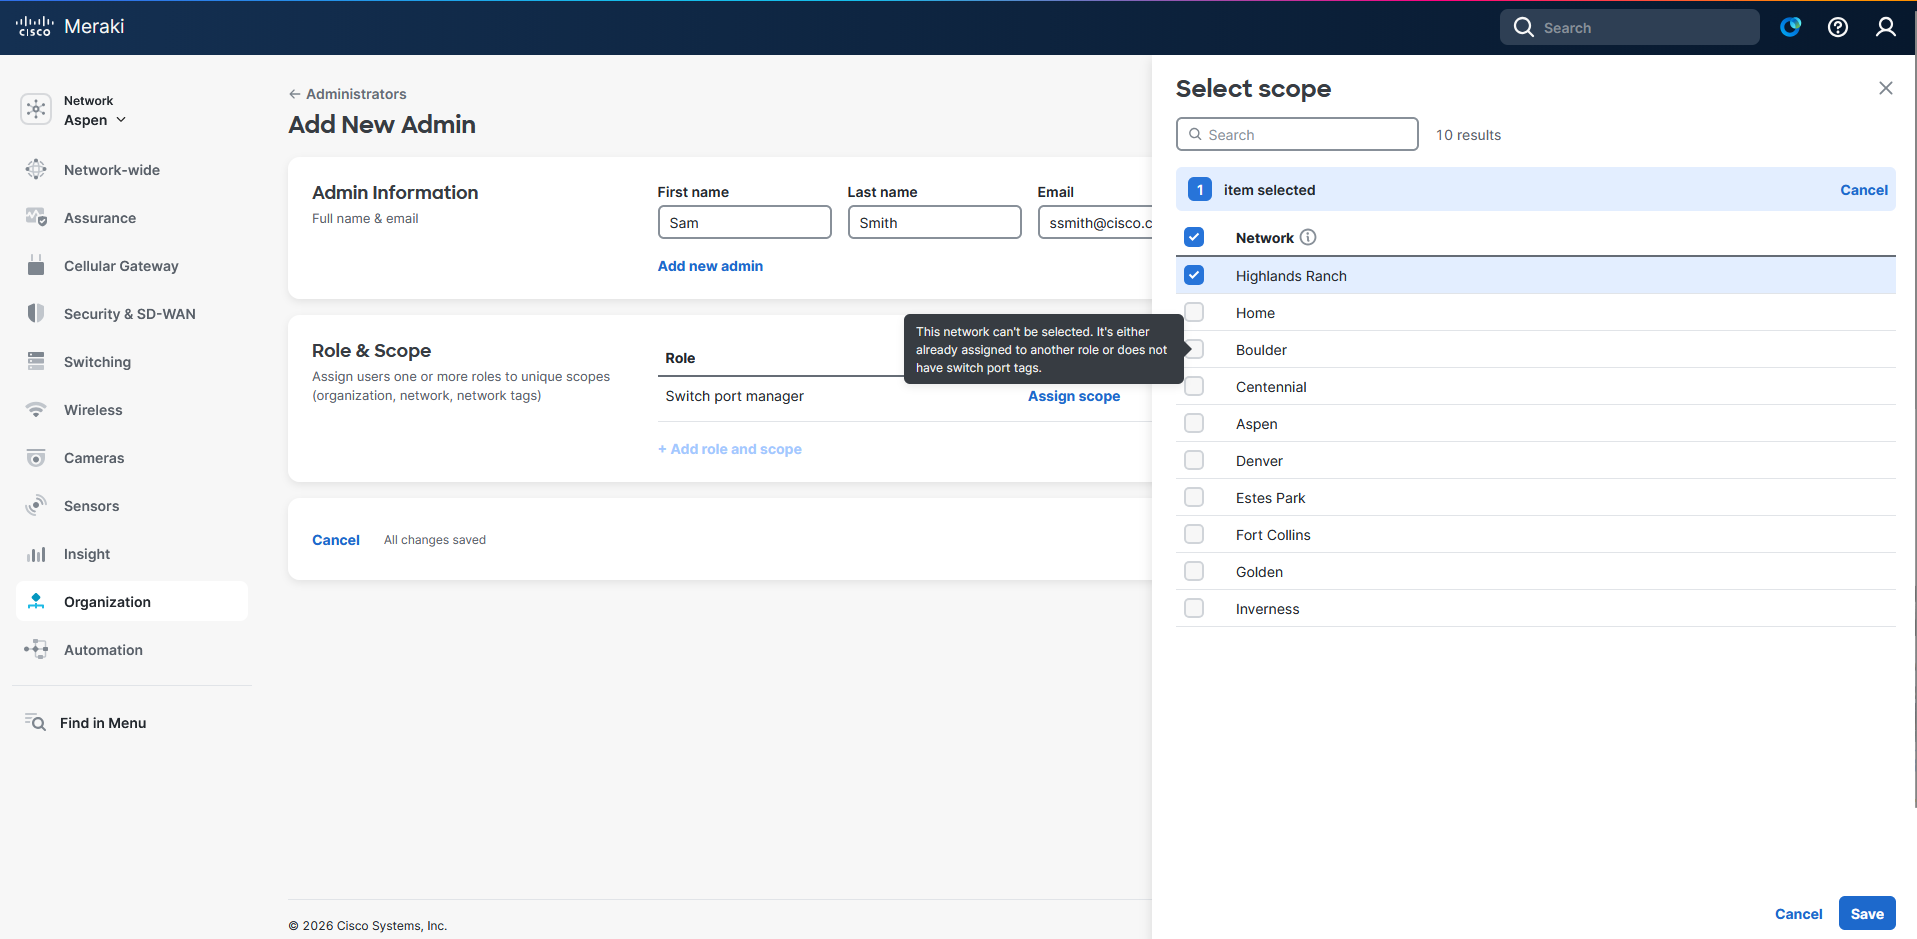Toggle the Network select-all checkbox
Image resolution: width=1917 pixels, height=939 pixels.
tap(1194, 237)
